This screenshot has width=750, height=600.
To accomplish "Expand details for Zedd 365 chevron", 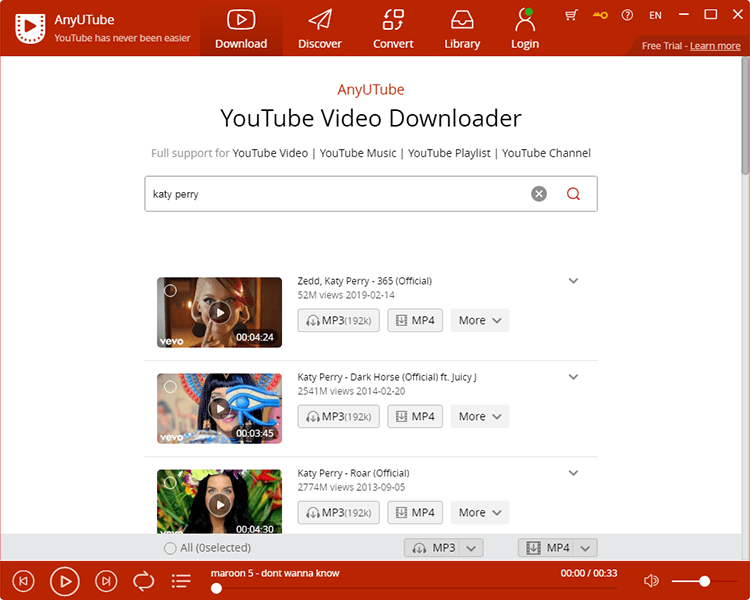I will [x=574, y=281].
